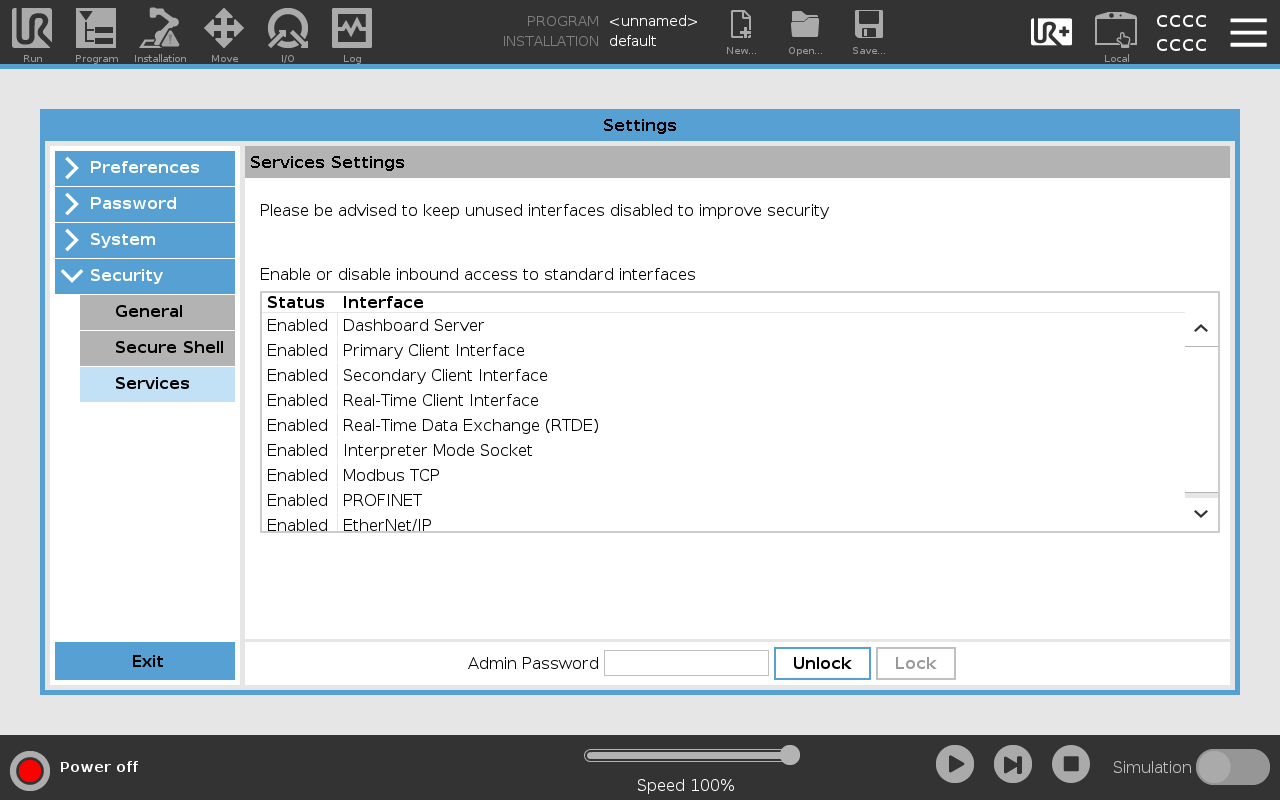Click the Exit button
Screen dimensions: 1280x800
[x=145, y=661]
